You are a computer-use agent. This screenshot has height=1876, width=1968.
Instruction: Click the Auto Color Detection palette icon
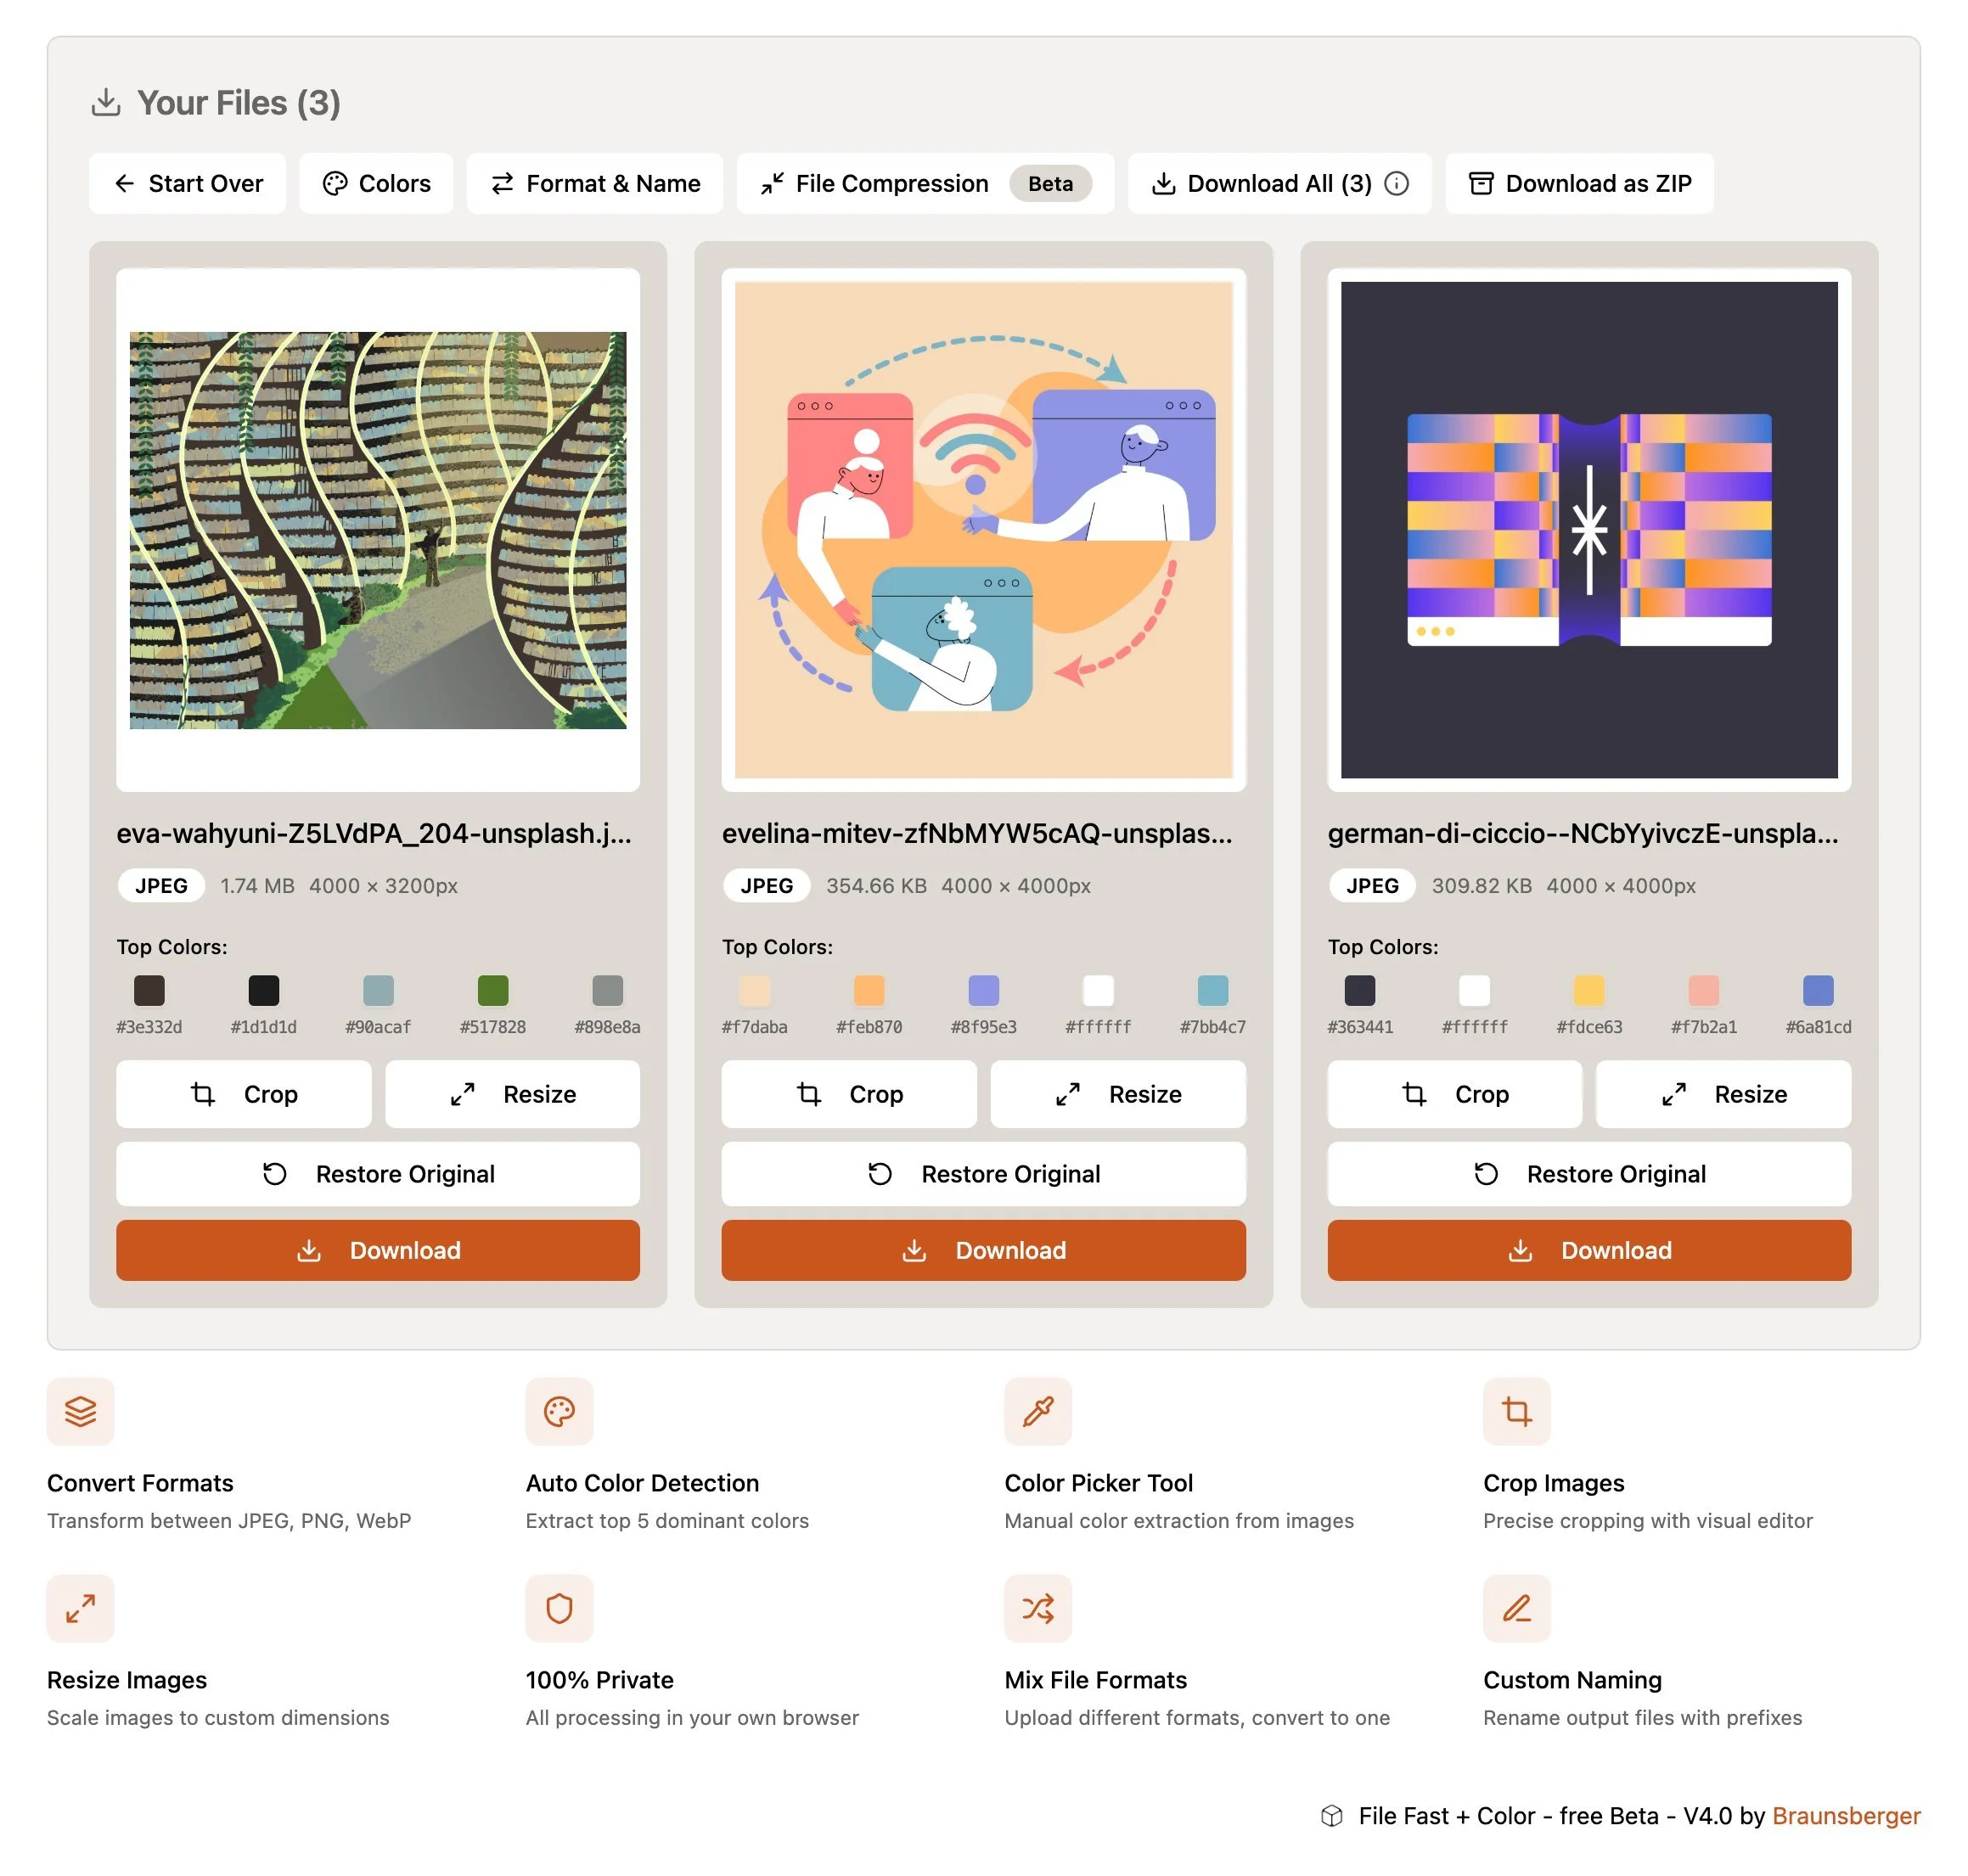[559, 1411]
